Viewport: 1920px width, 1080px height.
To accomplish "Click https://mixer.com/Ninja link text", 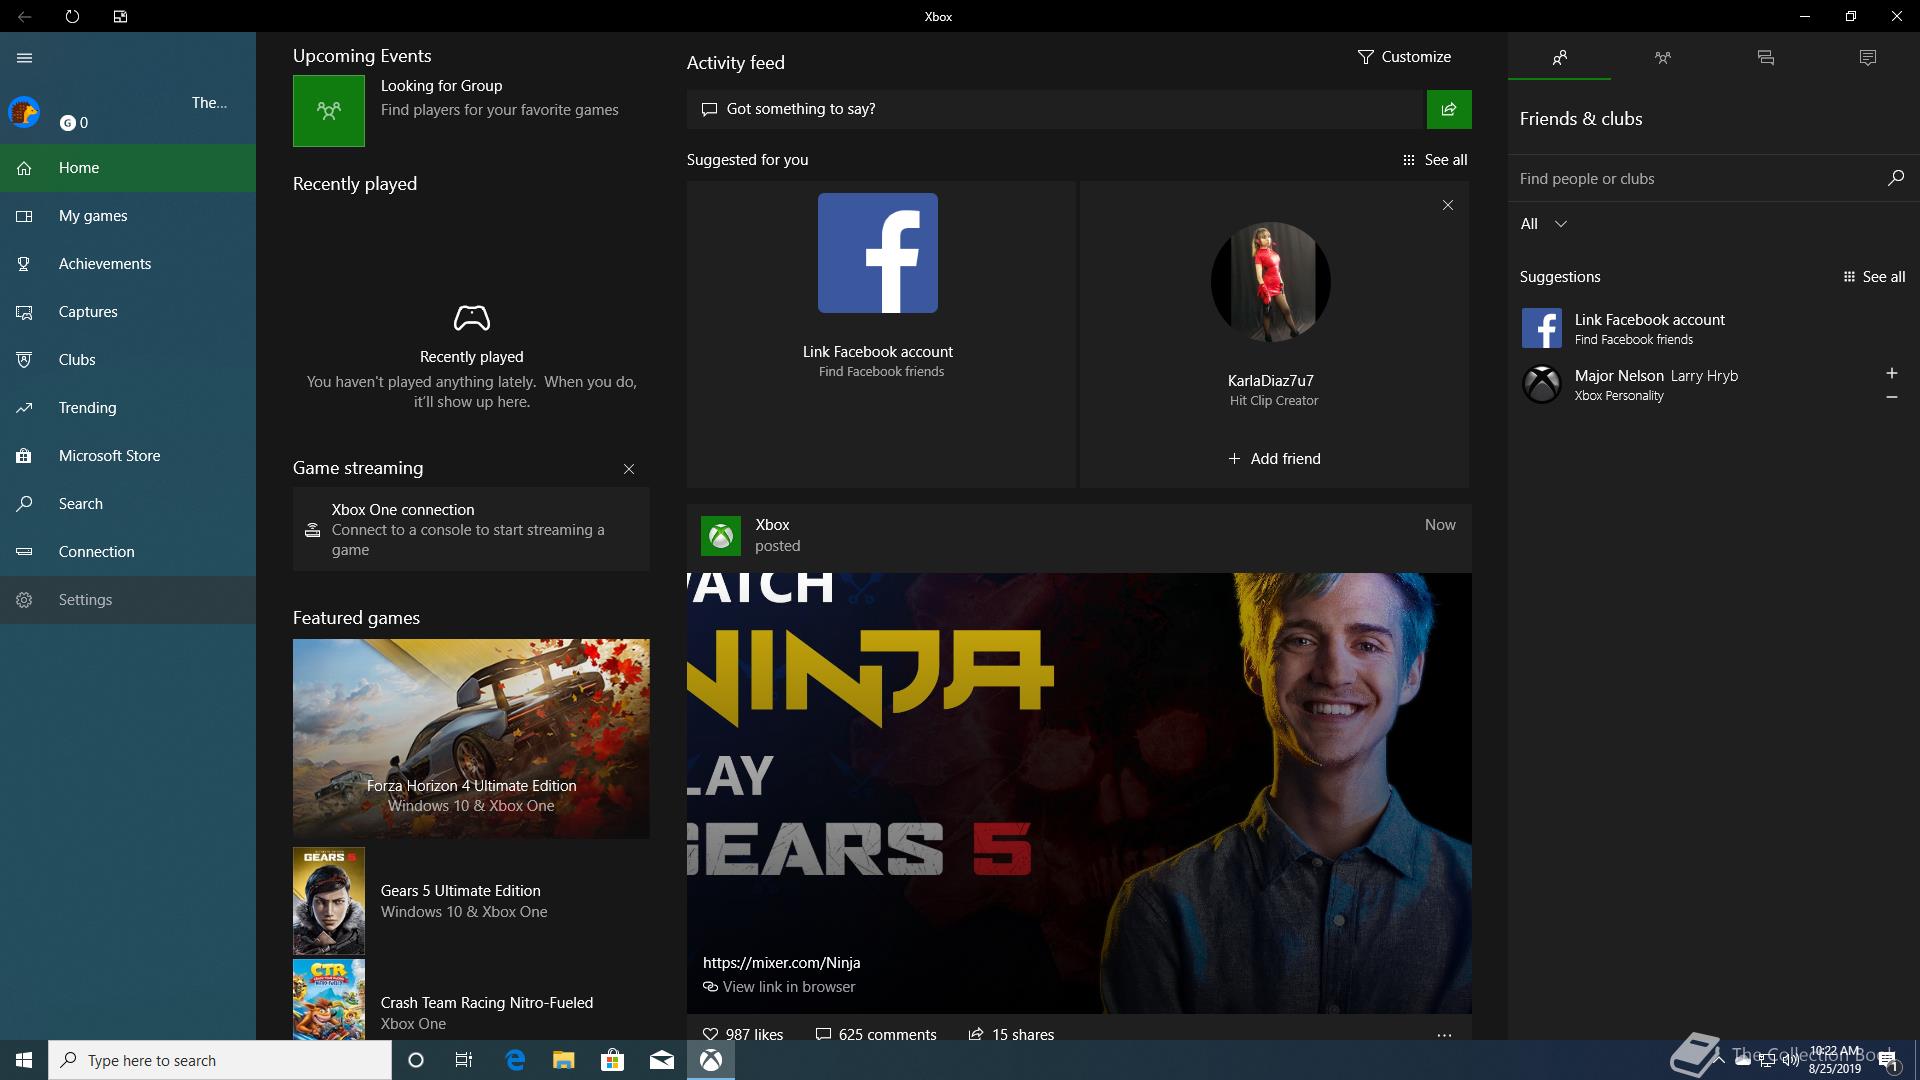I will 781,963.
